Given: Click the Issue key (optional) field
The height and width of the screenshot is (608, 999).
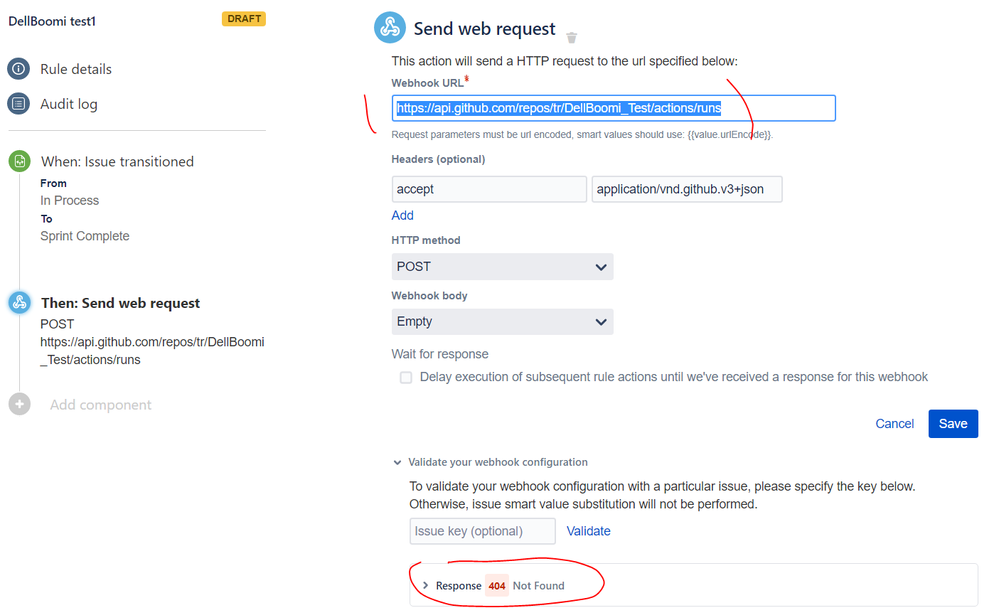Looking at the screenshot, I should coord(482,531).
